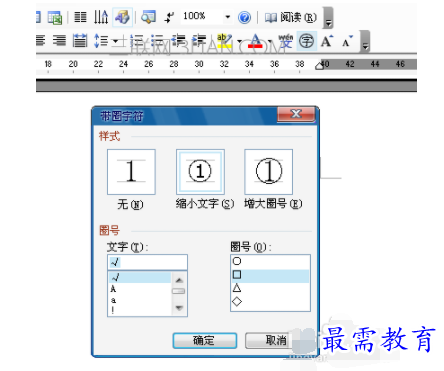Image resolution: width=444 pixels, height=371 pixels.
Task: Select the square enclosure shape
Action: pyautogui.click(x=270, y=275)
